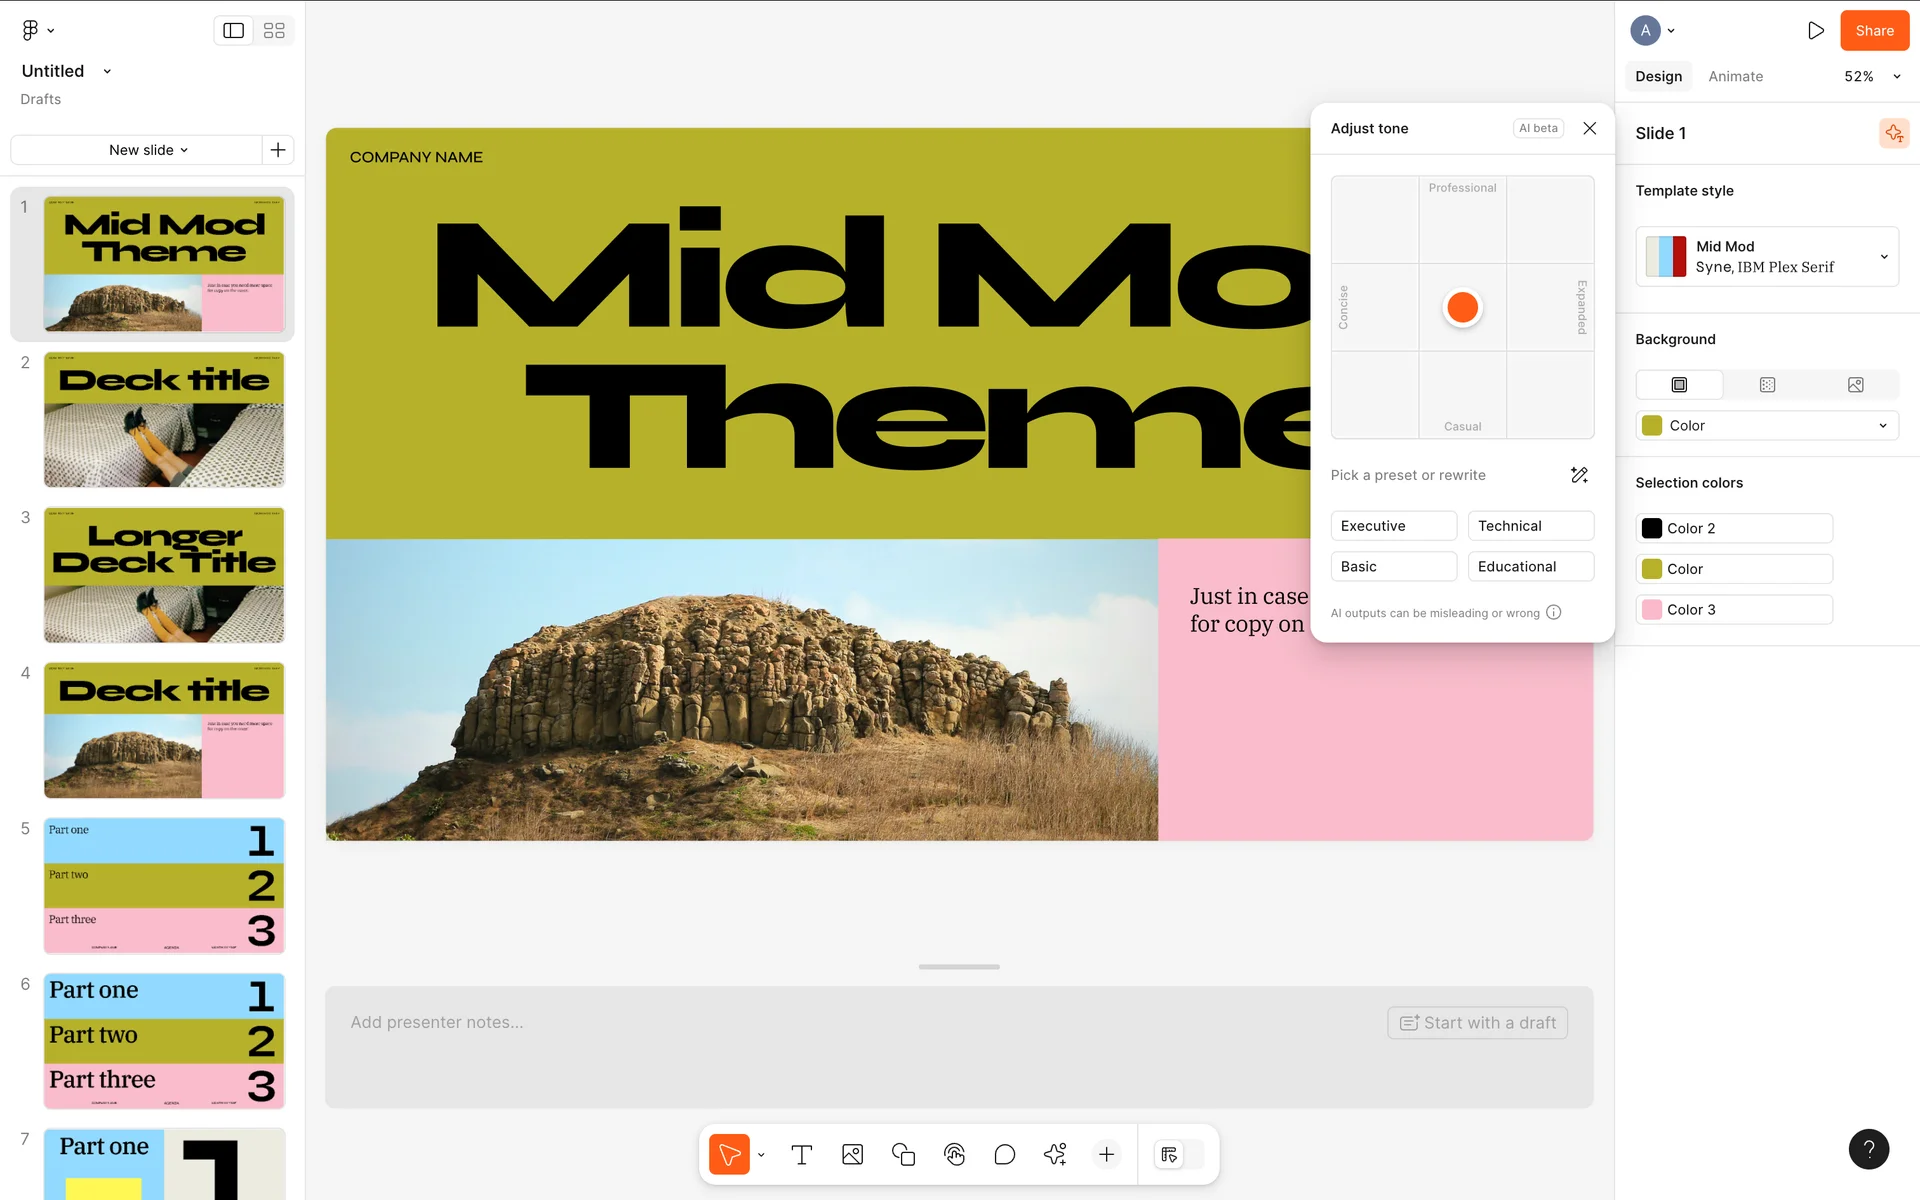Select the Shapes tool icon
The width and height of the screenshot is (1920, 1200).
pos(903,1155)
